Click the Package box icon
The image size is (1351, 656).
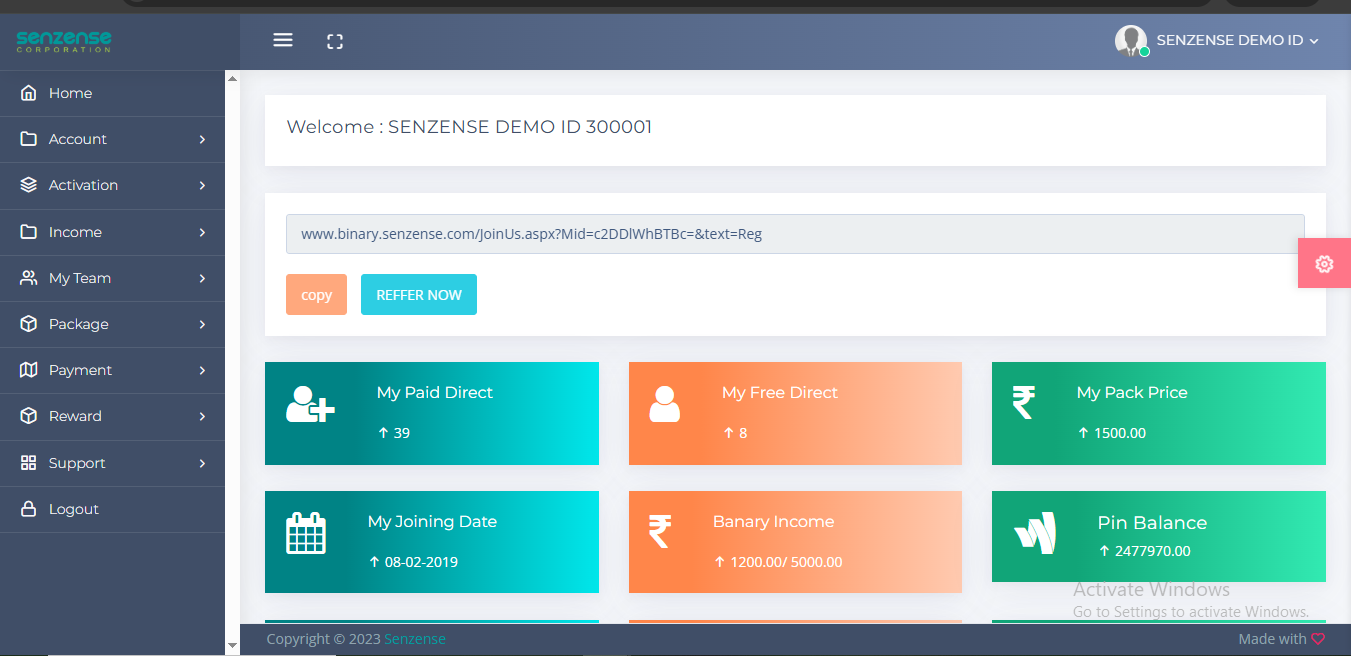click(x=29, y=324)
